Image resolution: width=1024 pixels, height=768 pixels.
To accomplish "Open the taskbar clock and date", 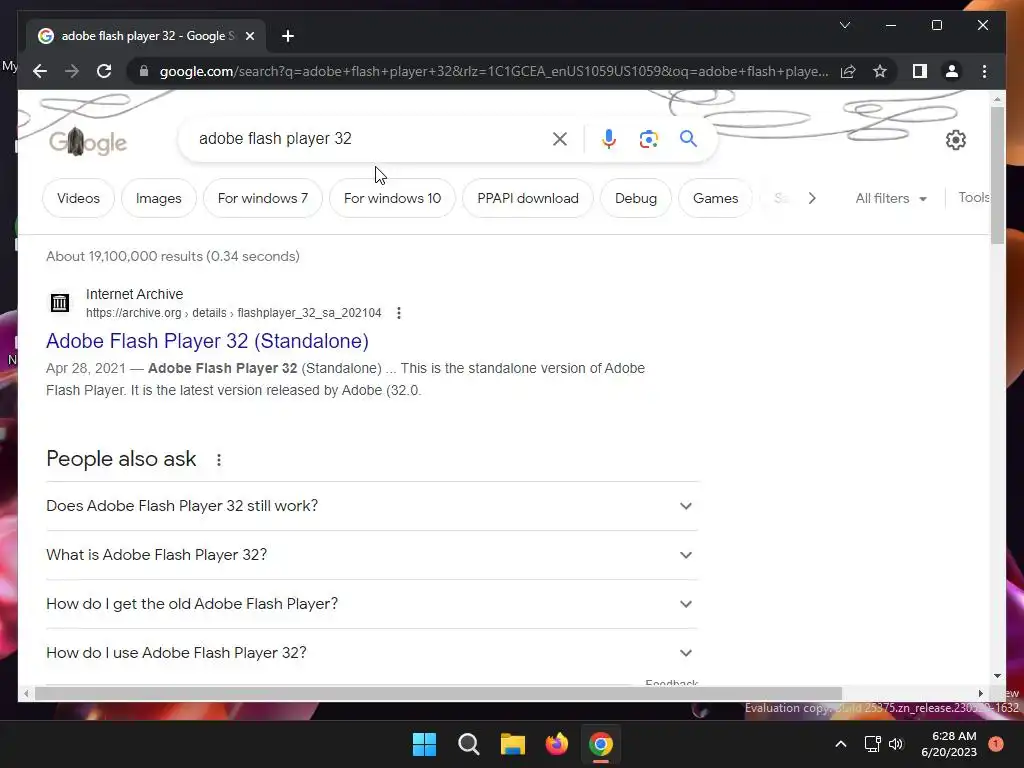I will (x=949, y=744).
